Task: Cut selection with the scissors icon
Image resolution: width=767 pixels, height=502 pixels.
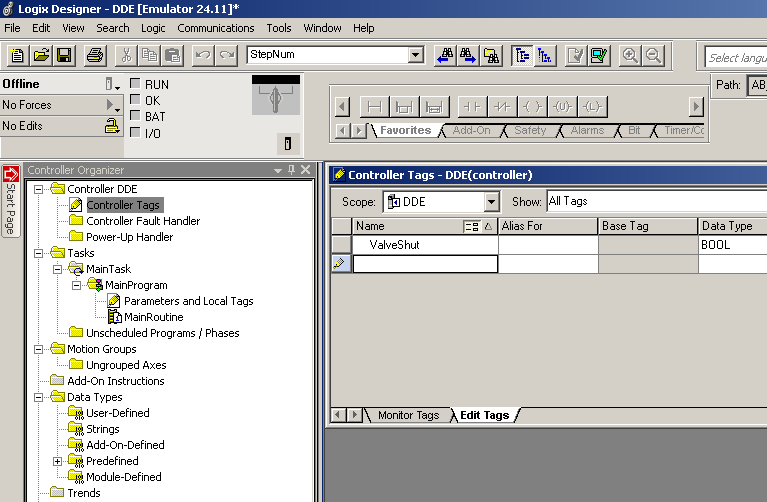Action: coord(126,55)
